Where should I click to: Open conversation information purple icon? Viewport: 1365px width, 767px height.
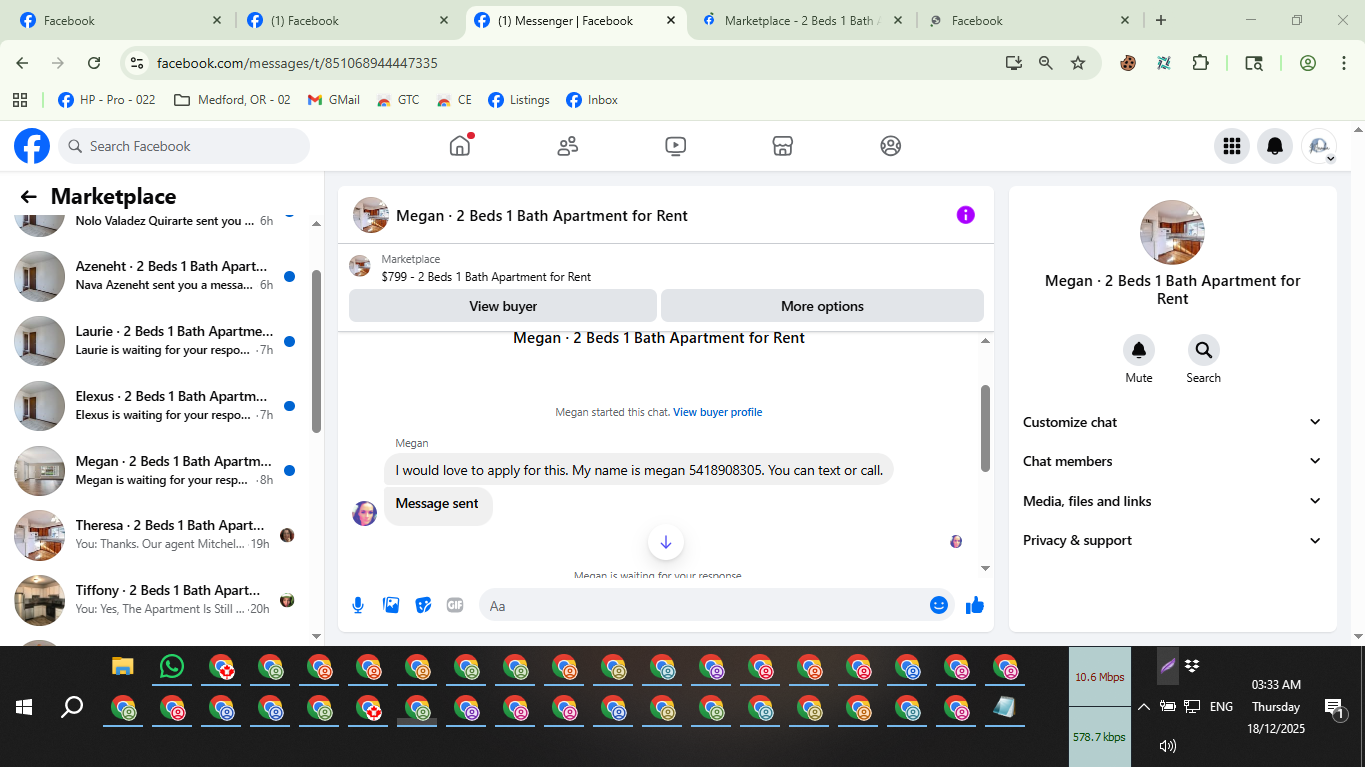point(965,215)
